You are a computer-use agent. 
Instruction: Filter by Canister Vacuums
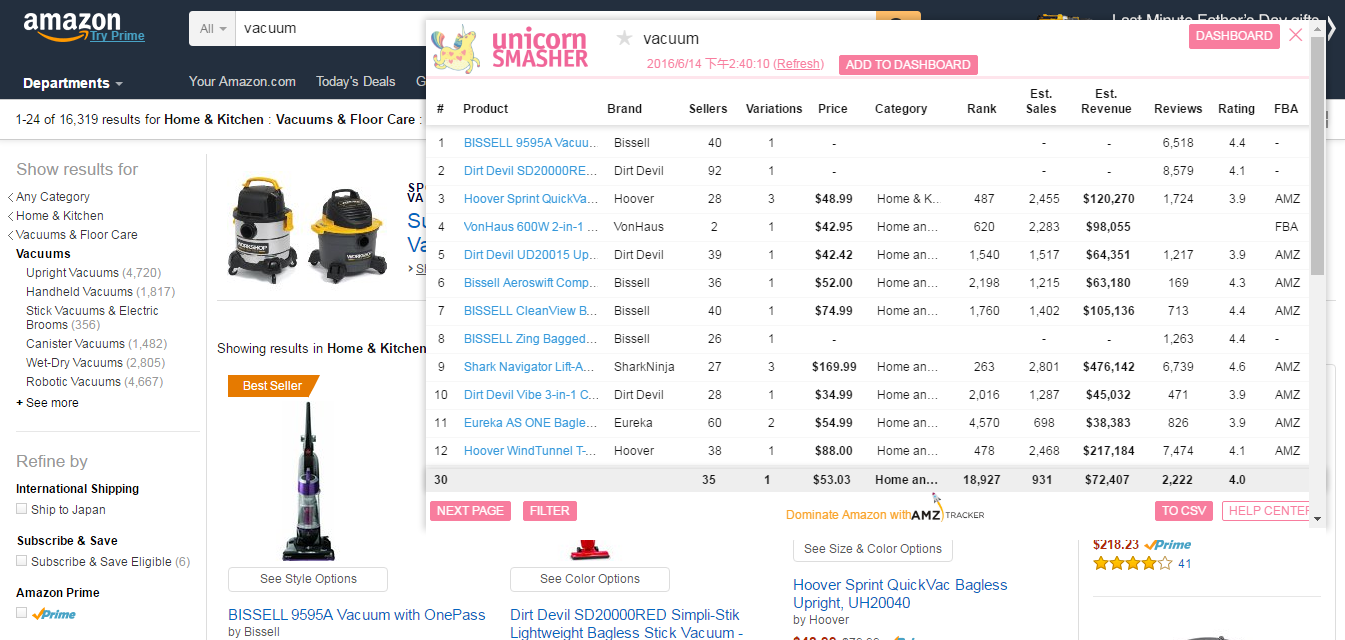(76, 344)
